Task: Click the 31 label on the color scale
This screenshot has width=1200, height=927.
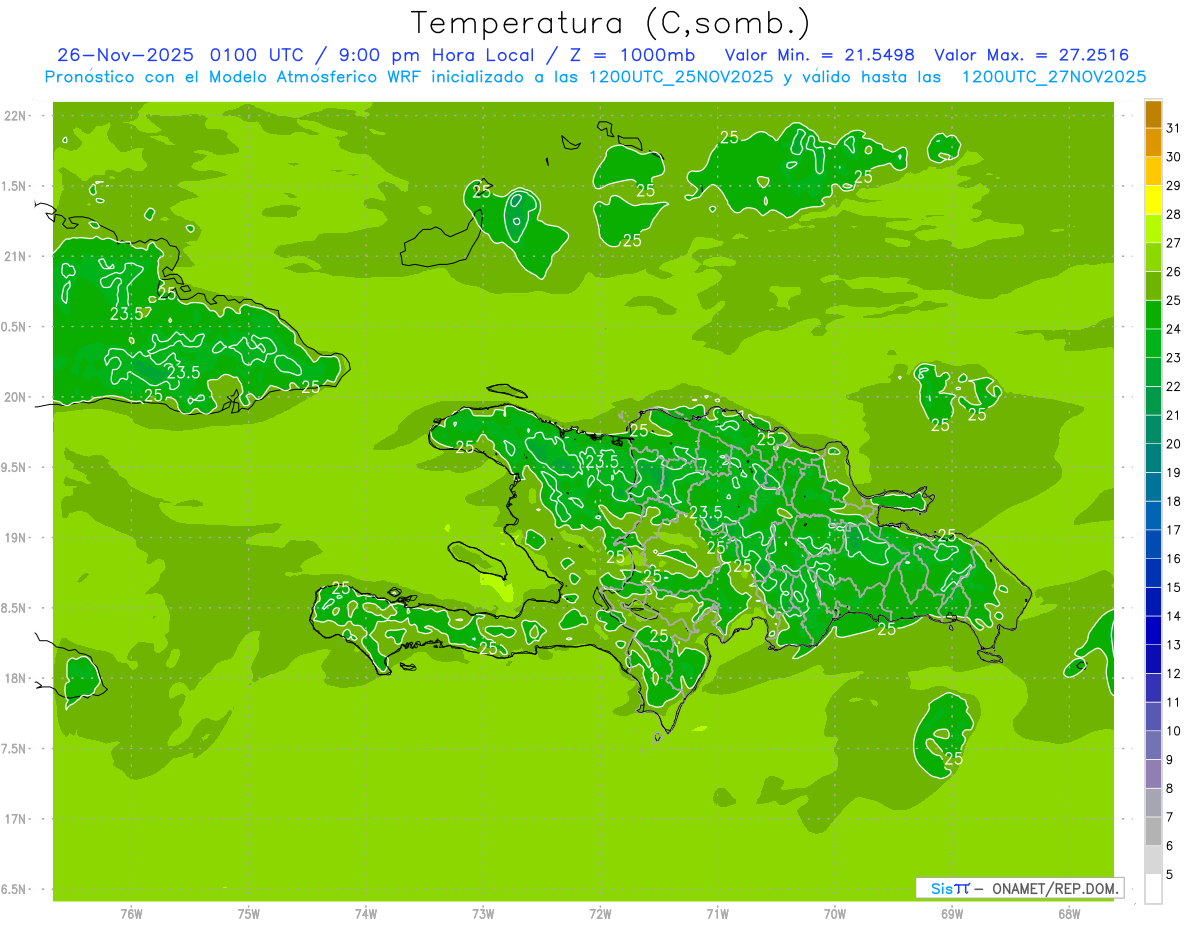Action: [x=1174, y=128]
